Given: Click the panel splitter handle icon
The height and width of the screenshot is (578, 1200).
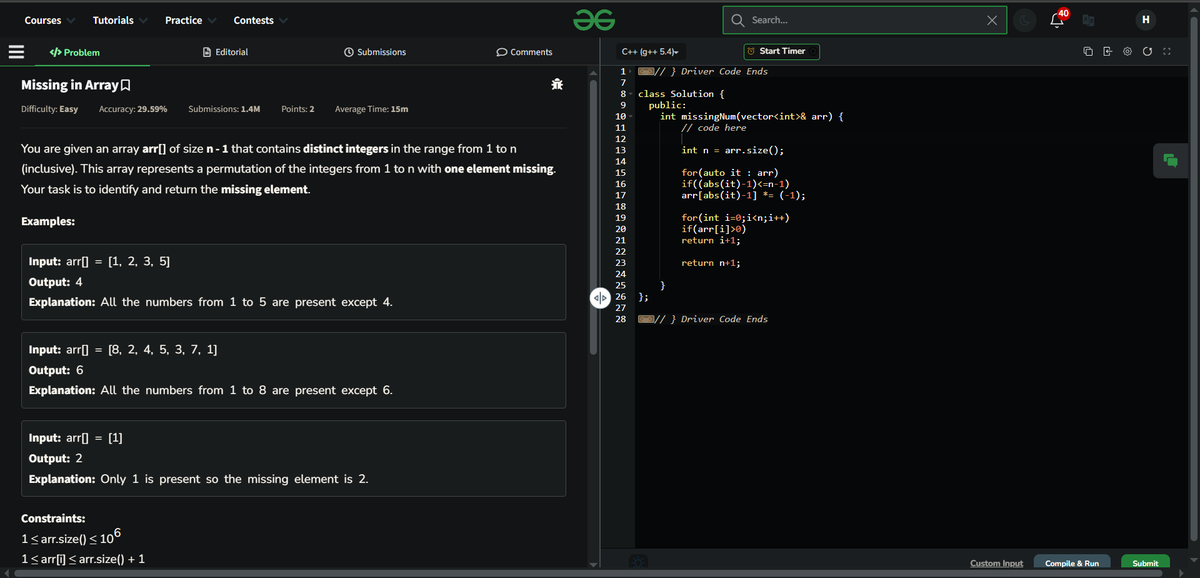Looking at the screenshot, I should click(599, 297).
